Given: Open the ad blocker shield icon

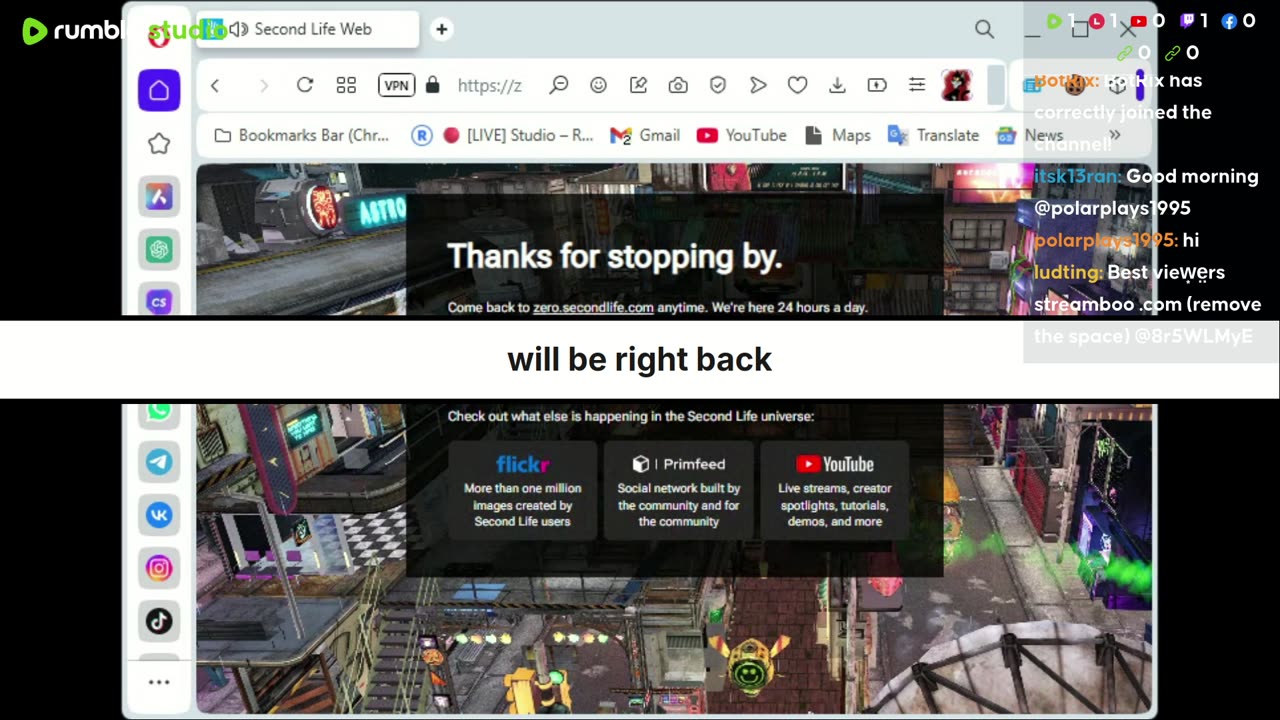Looking at the screenshot, I should click(x=718, y=86).
